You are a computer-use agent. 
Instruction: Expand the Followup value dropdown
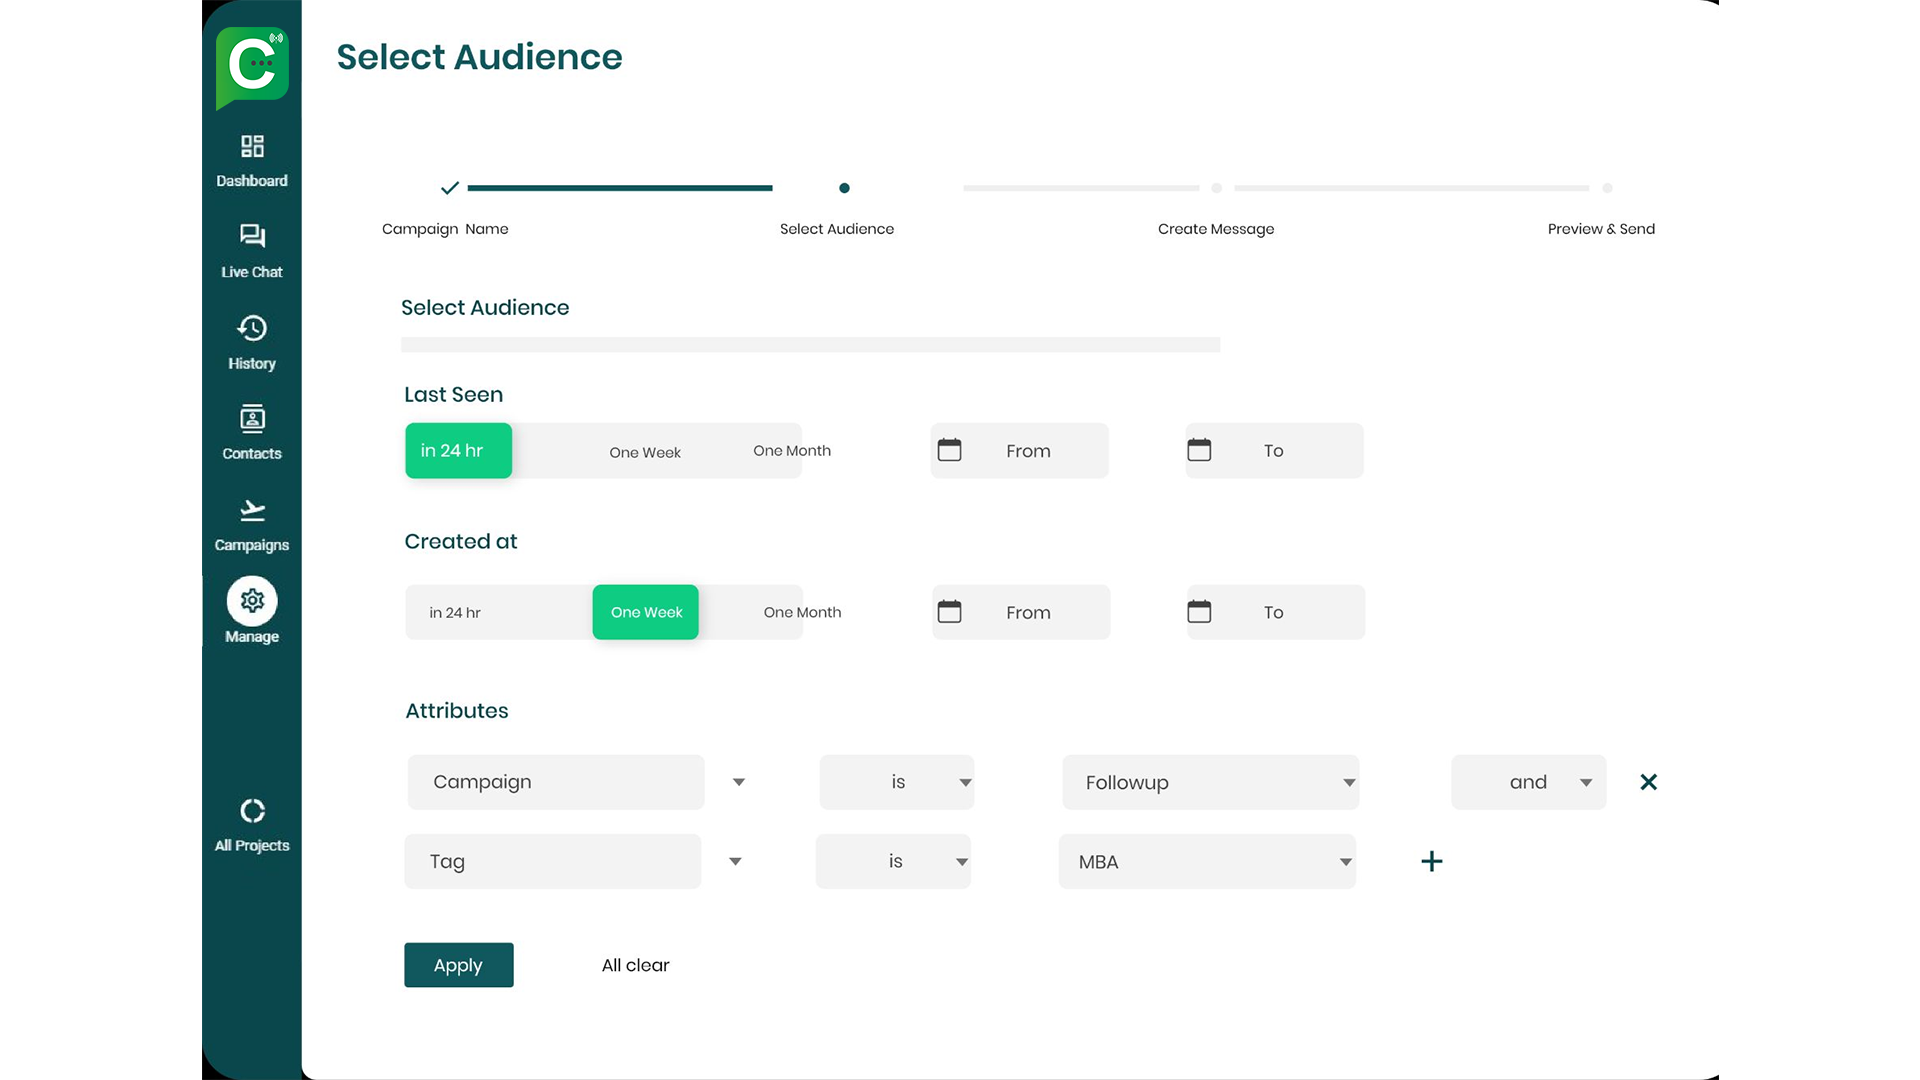(x=1210, y=782)
